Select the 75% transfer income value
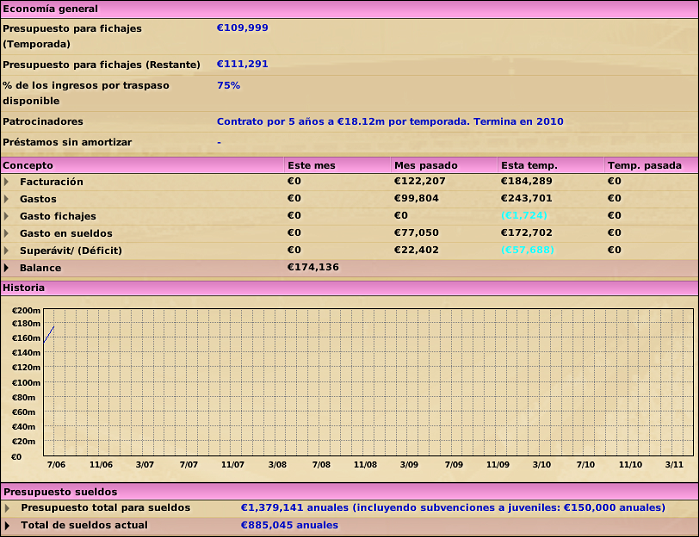The height and width of the screenshot is (537, 699). click(228, 86)
